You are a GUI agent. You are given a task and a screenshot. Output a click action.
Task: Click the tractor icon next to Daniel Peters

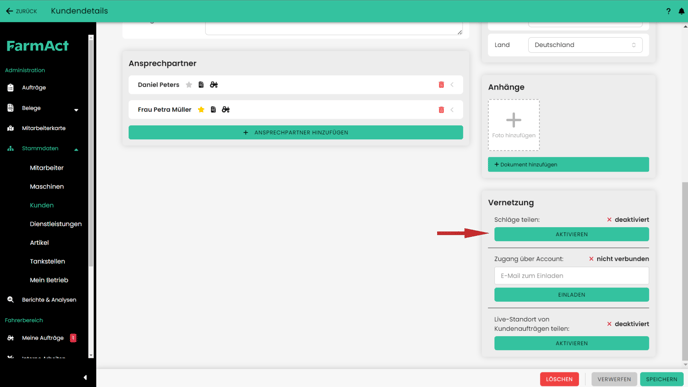click(214, 85)
